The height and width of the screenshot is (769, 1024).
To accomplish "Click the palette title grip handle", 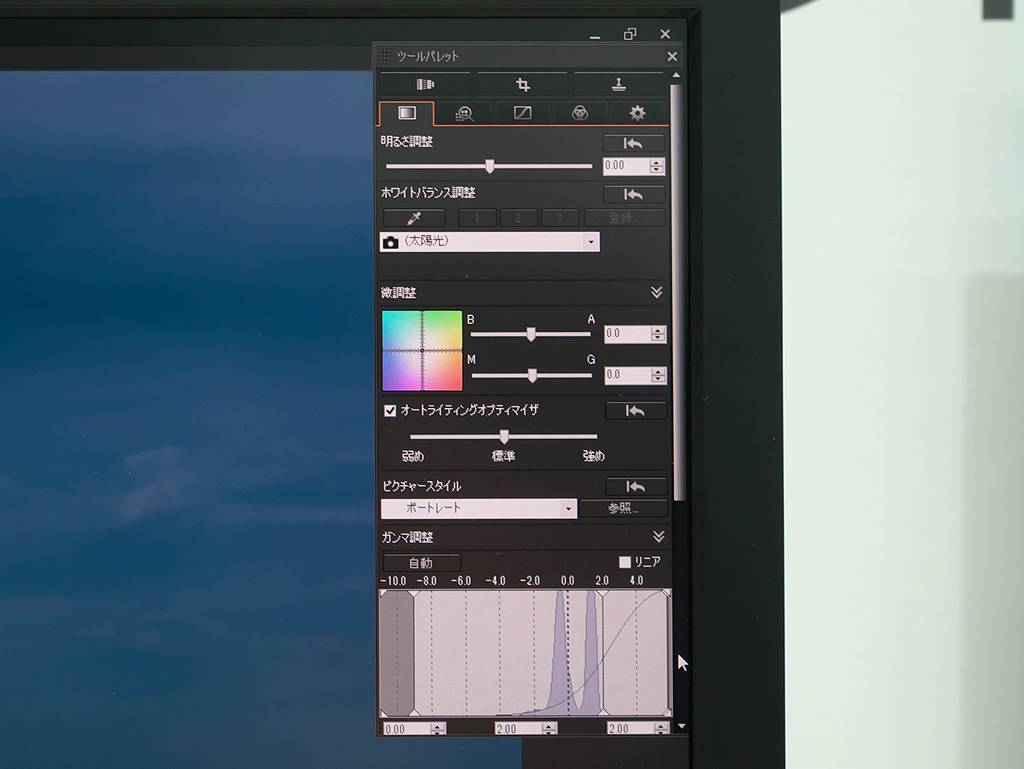I will point(385,57).
